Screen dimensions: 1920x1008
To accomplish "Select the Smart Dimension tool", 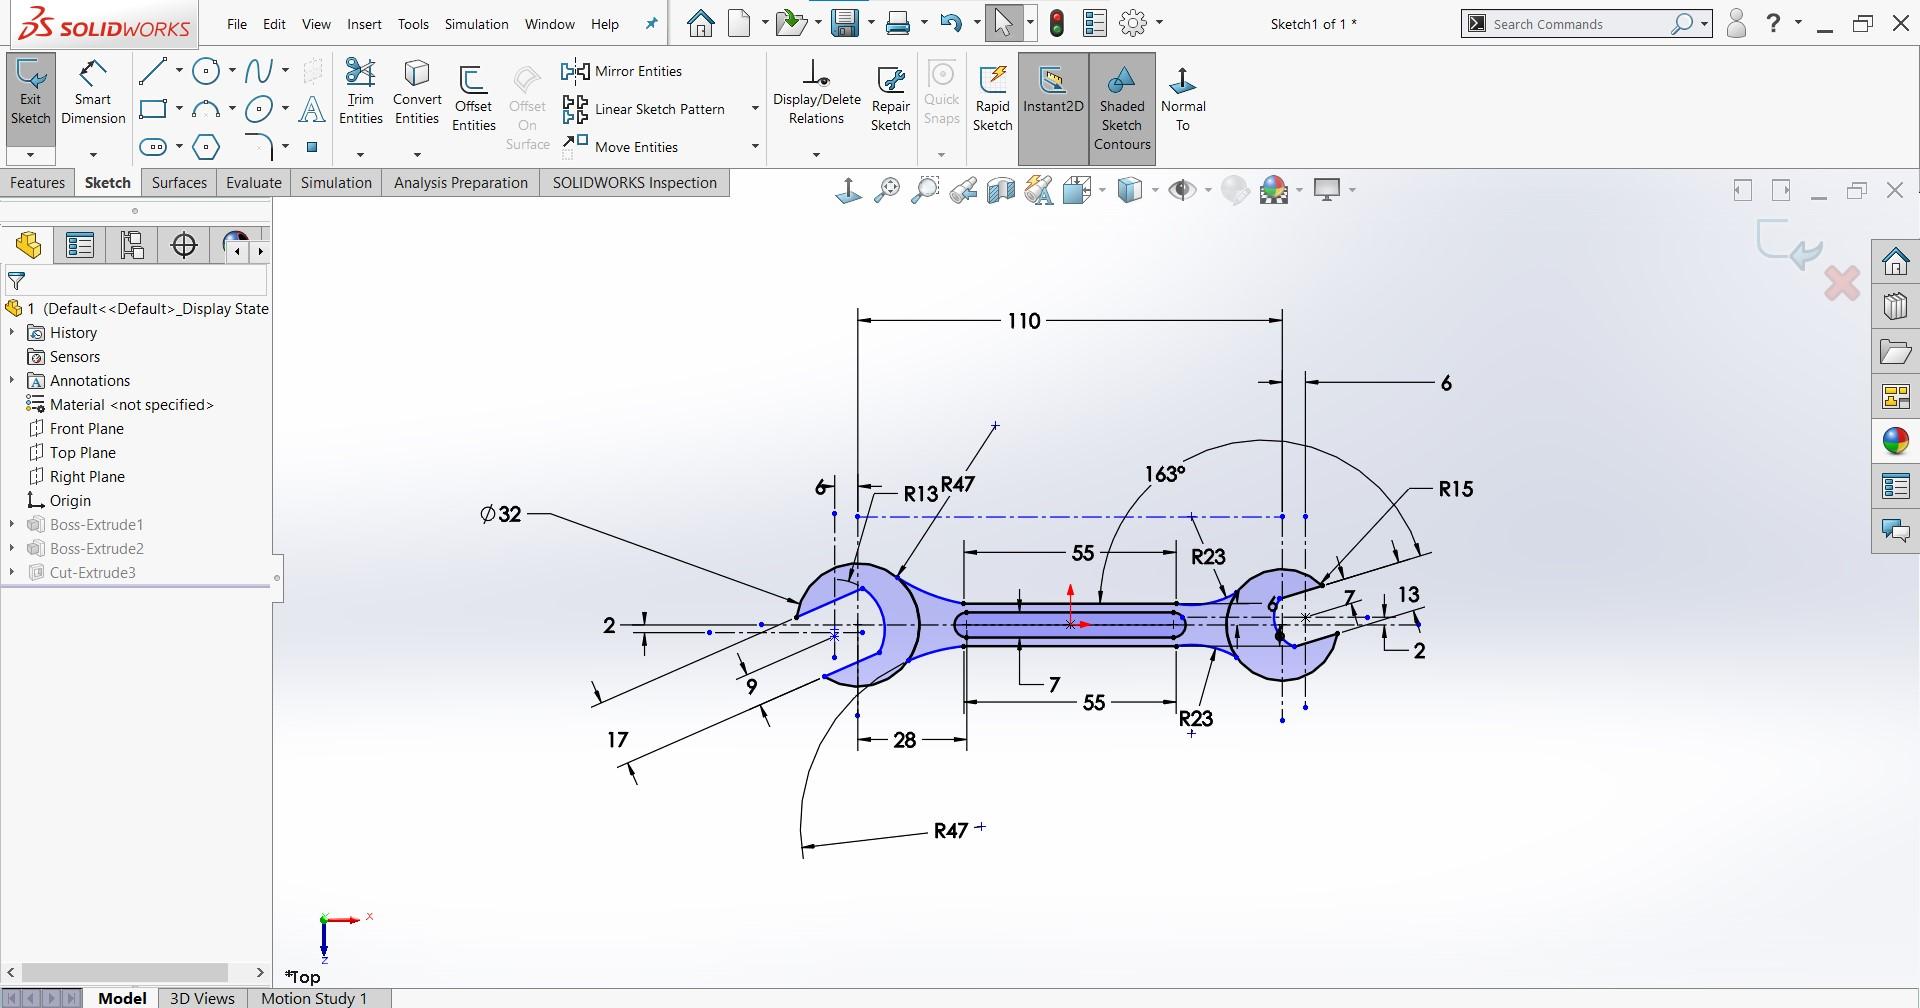I will tap(93, 95).
